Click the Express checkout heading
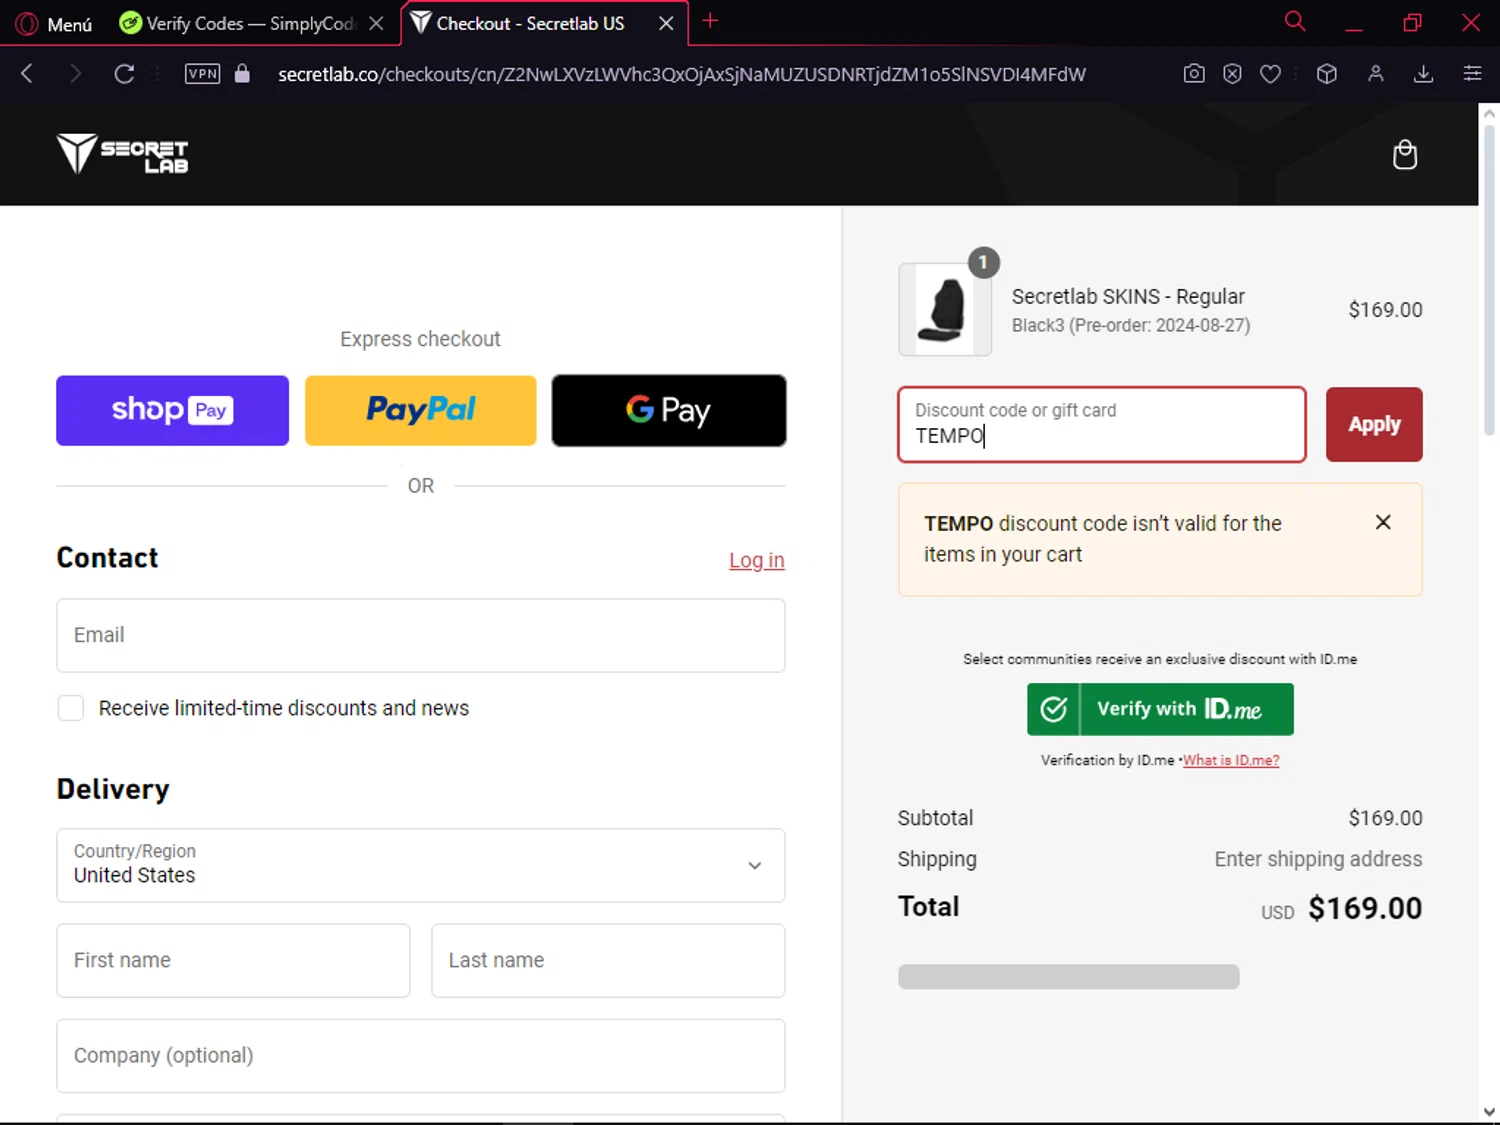1500x1125 pixels. 420,339
